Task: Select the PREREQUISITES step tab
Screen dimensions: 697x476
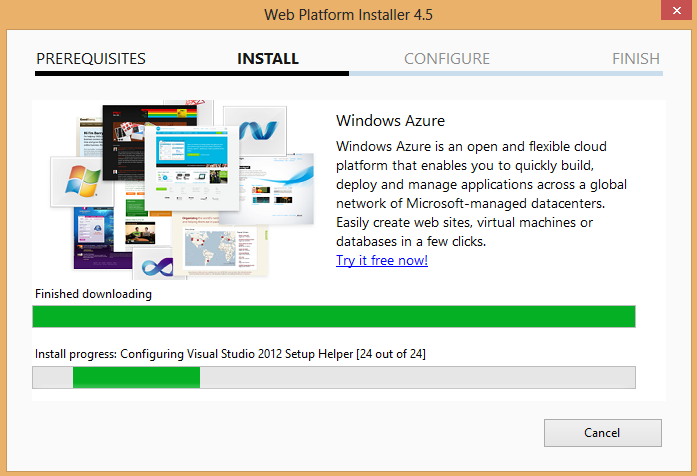Action: point(91,59)
